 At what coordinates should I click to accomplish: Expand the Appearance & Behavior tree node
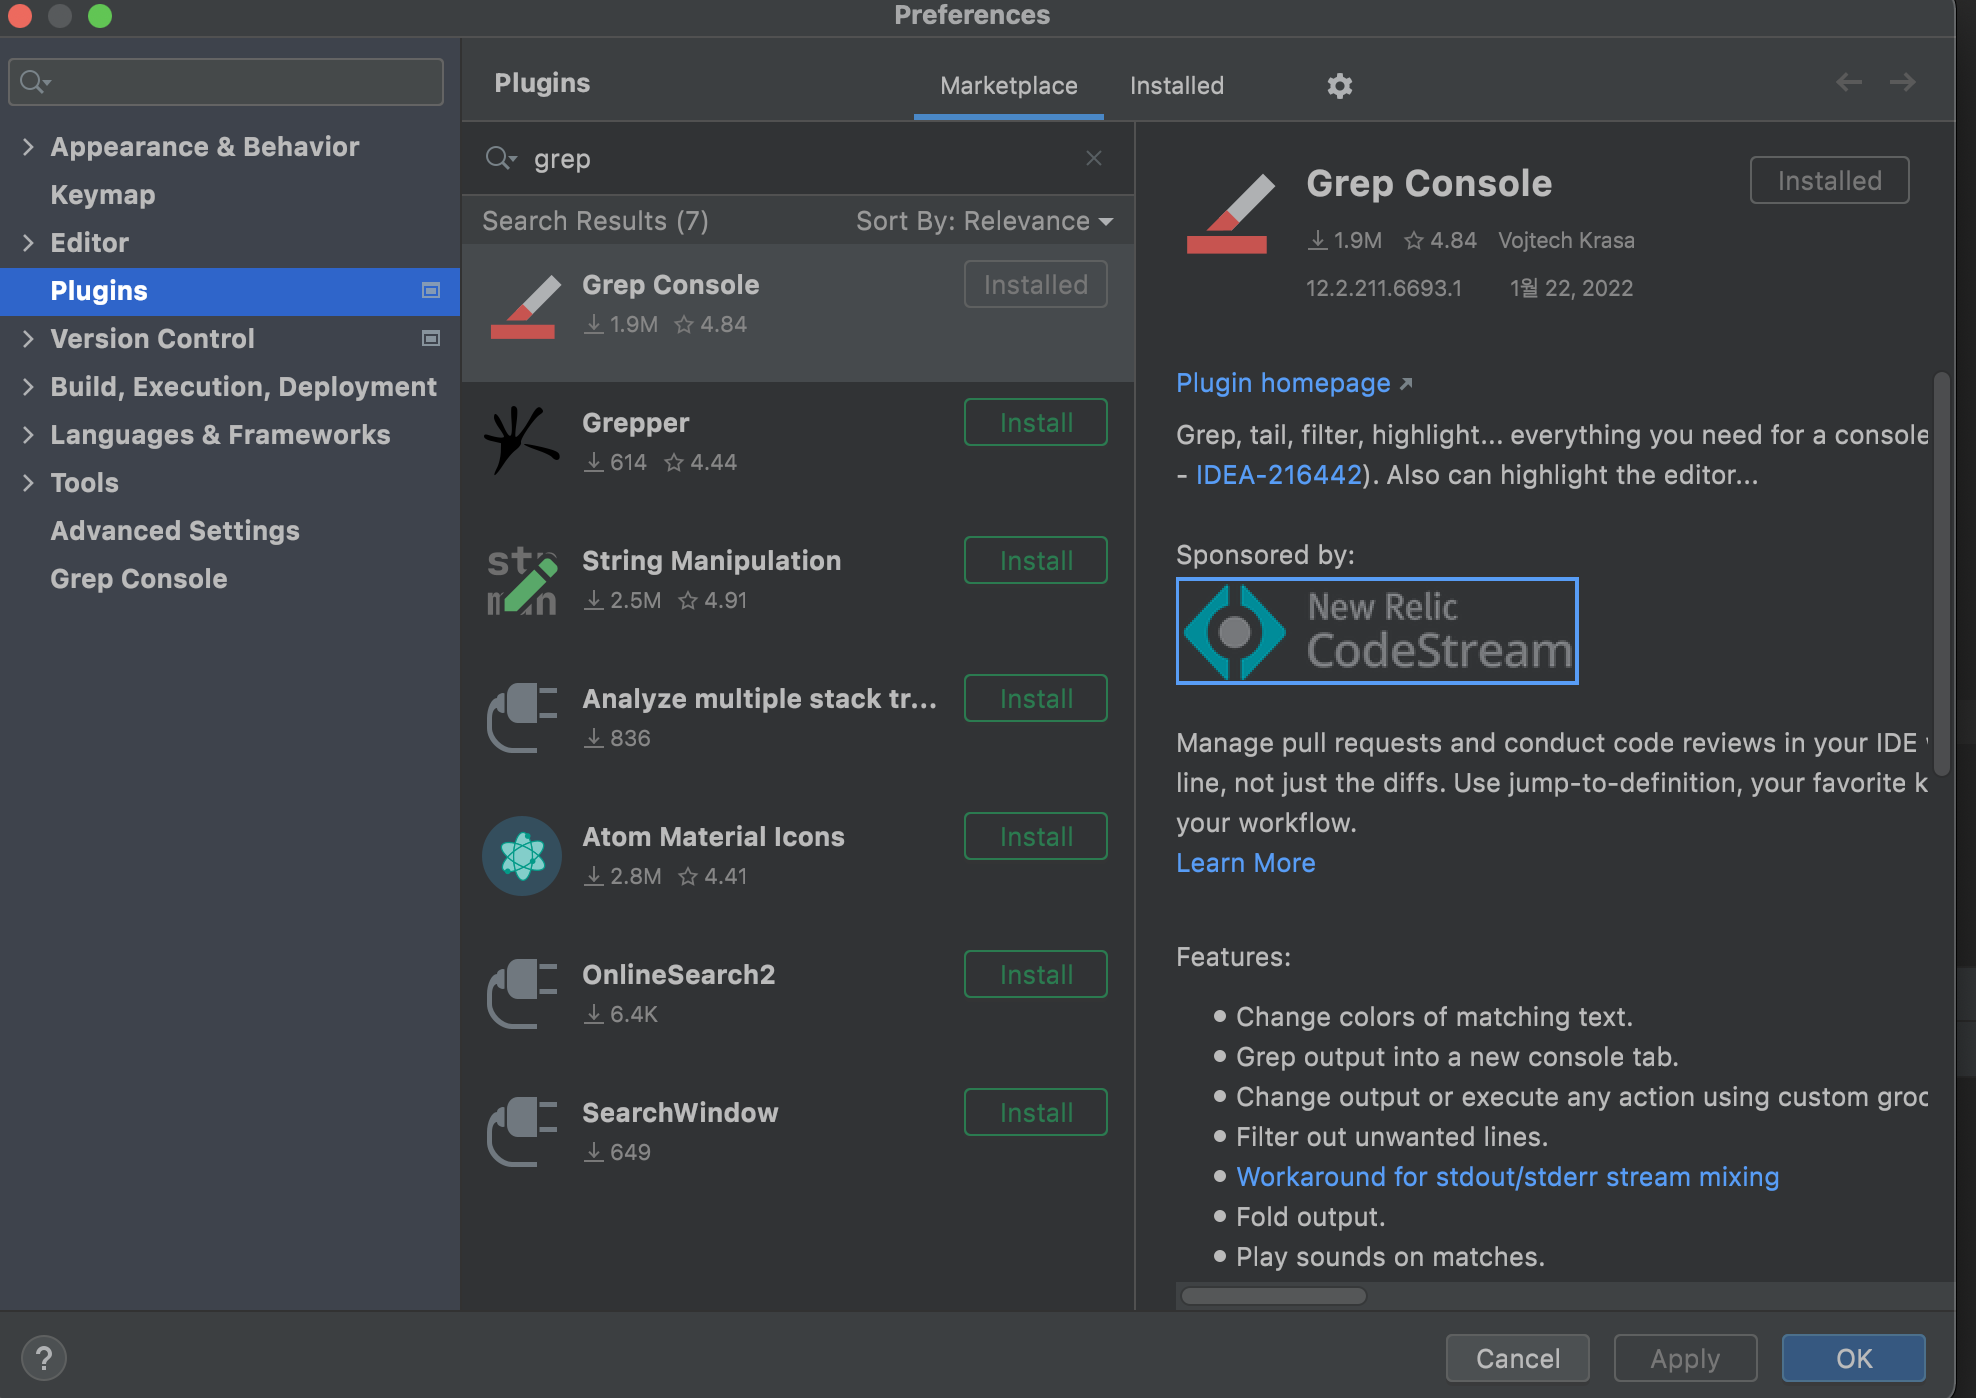click(x=28, y=147)
